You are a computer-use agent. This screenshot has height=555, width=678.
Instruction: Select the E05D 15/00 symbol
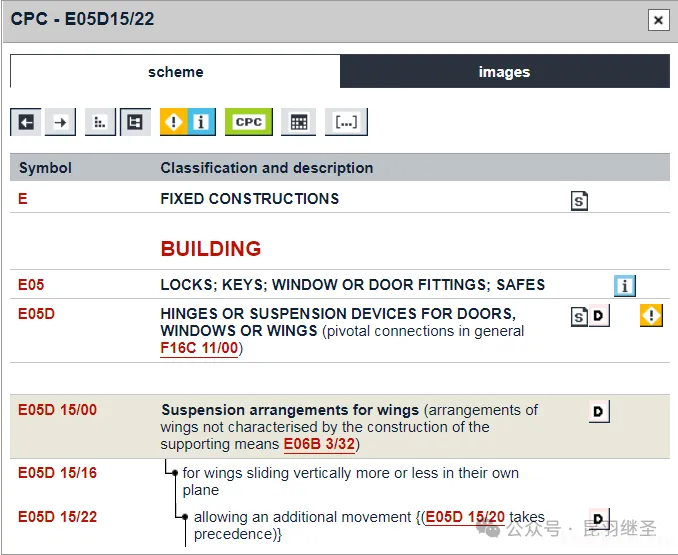[x=57, y=410]
